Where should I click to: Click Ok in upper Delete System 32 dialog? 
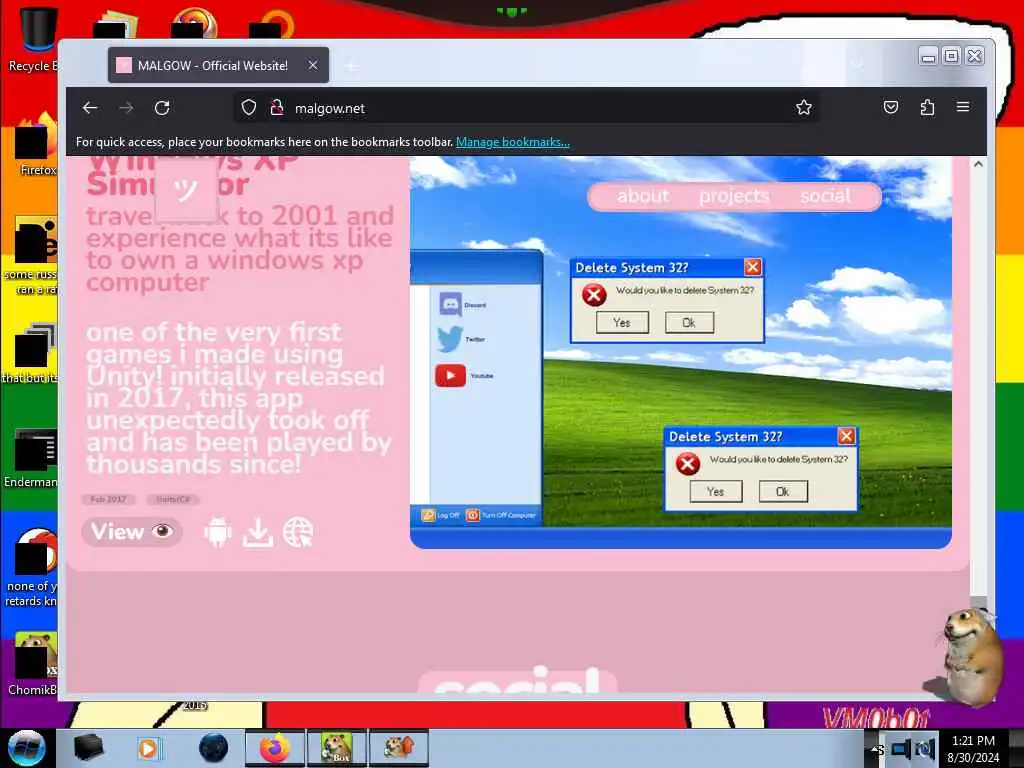[689, 323]
